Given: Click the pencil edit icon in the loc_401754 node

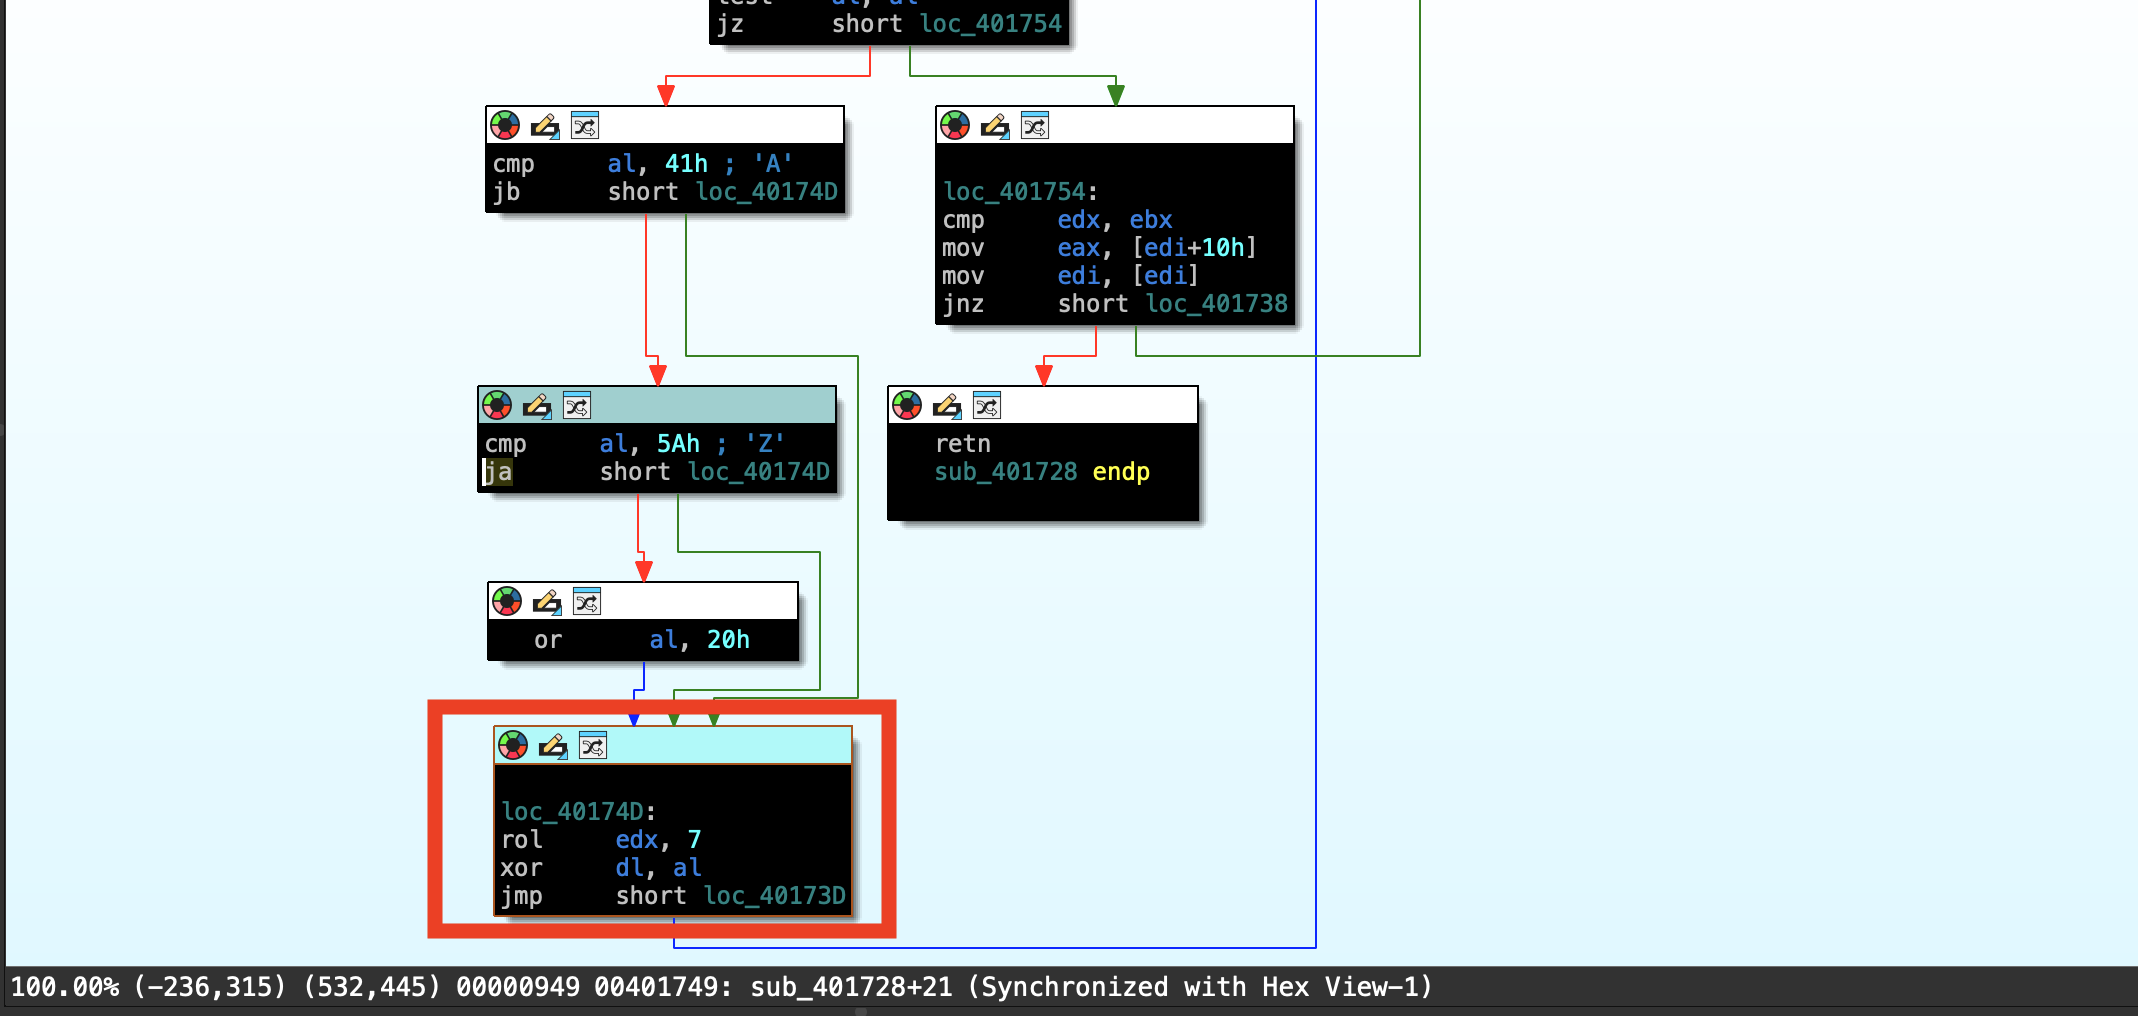Looking at the screenshot, I should (995, 125).
